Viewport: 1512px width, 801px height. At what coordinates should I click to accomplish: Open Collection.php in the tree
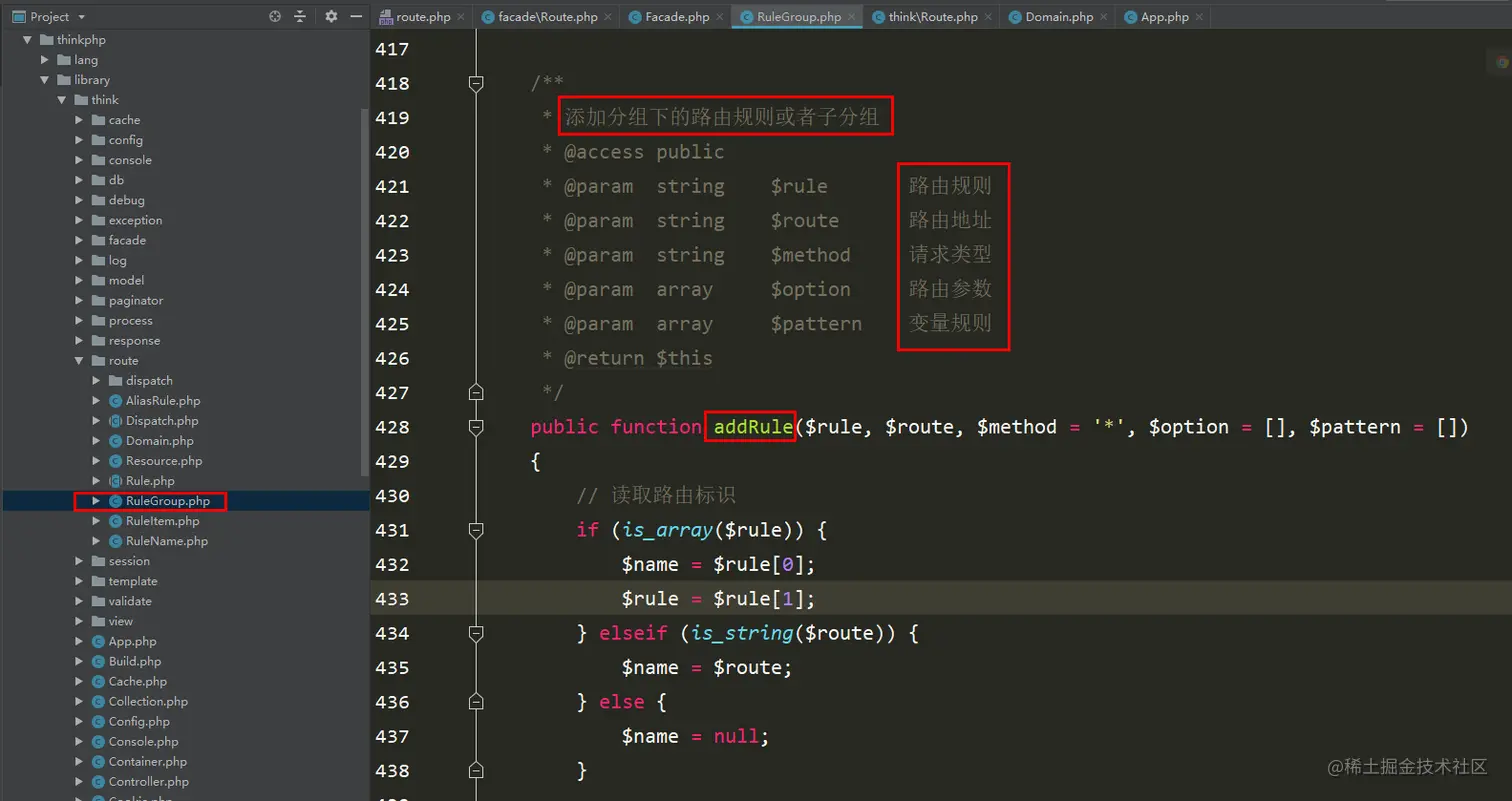[148, 701]
